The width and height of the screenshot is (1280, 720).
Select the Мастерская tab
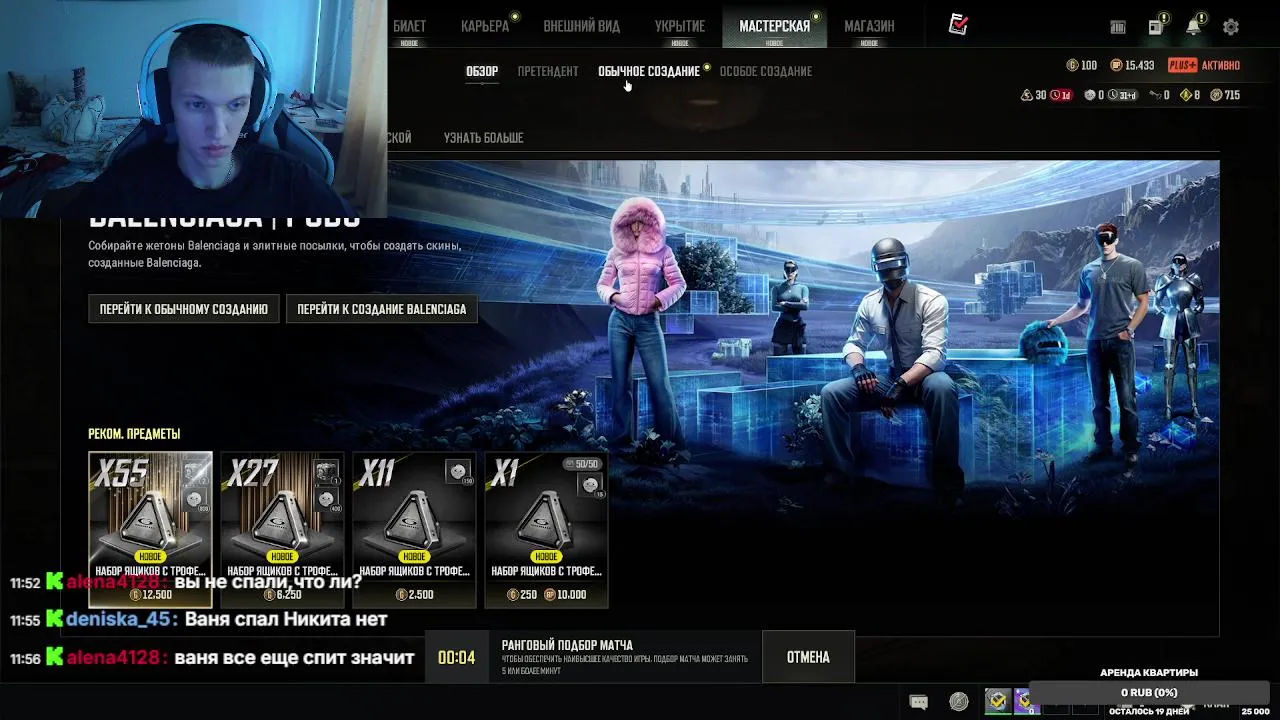pos(774,26)
